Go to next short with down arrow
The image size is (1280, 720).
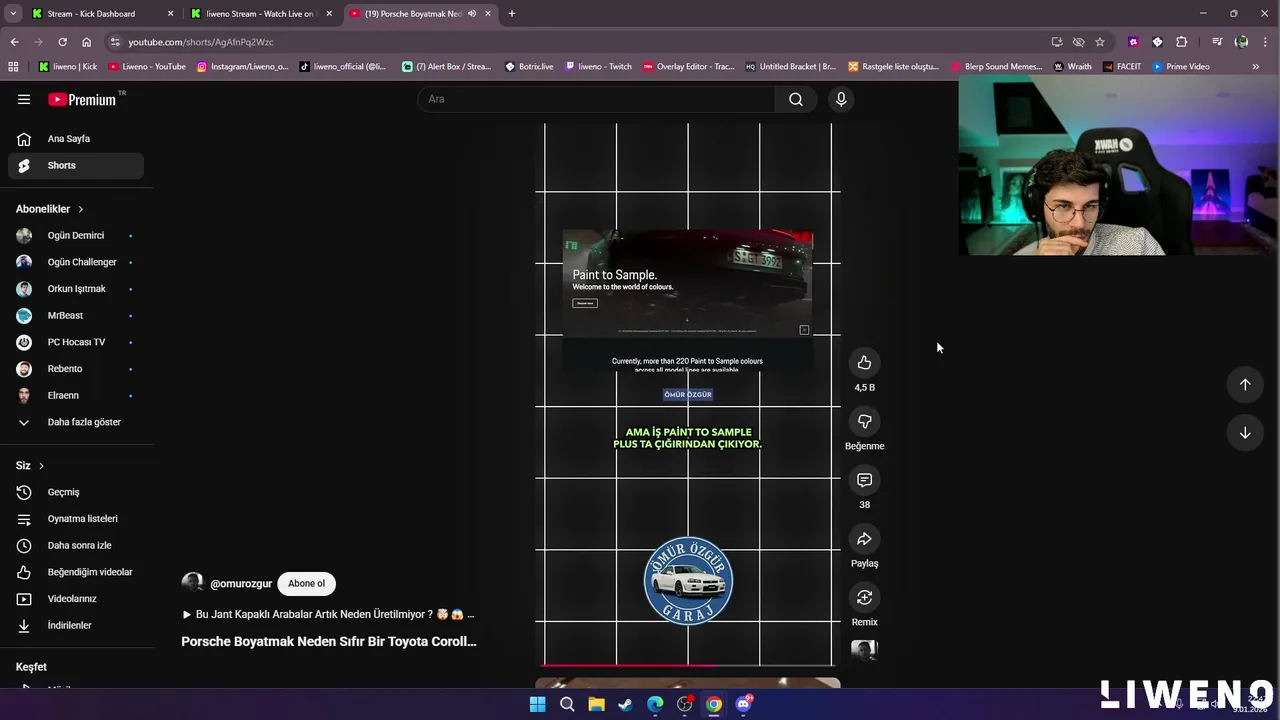1245,433
